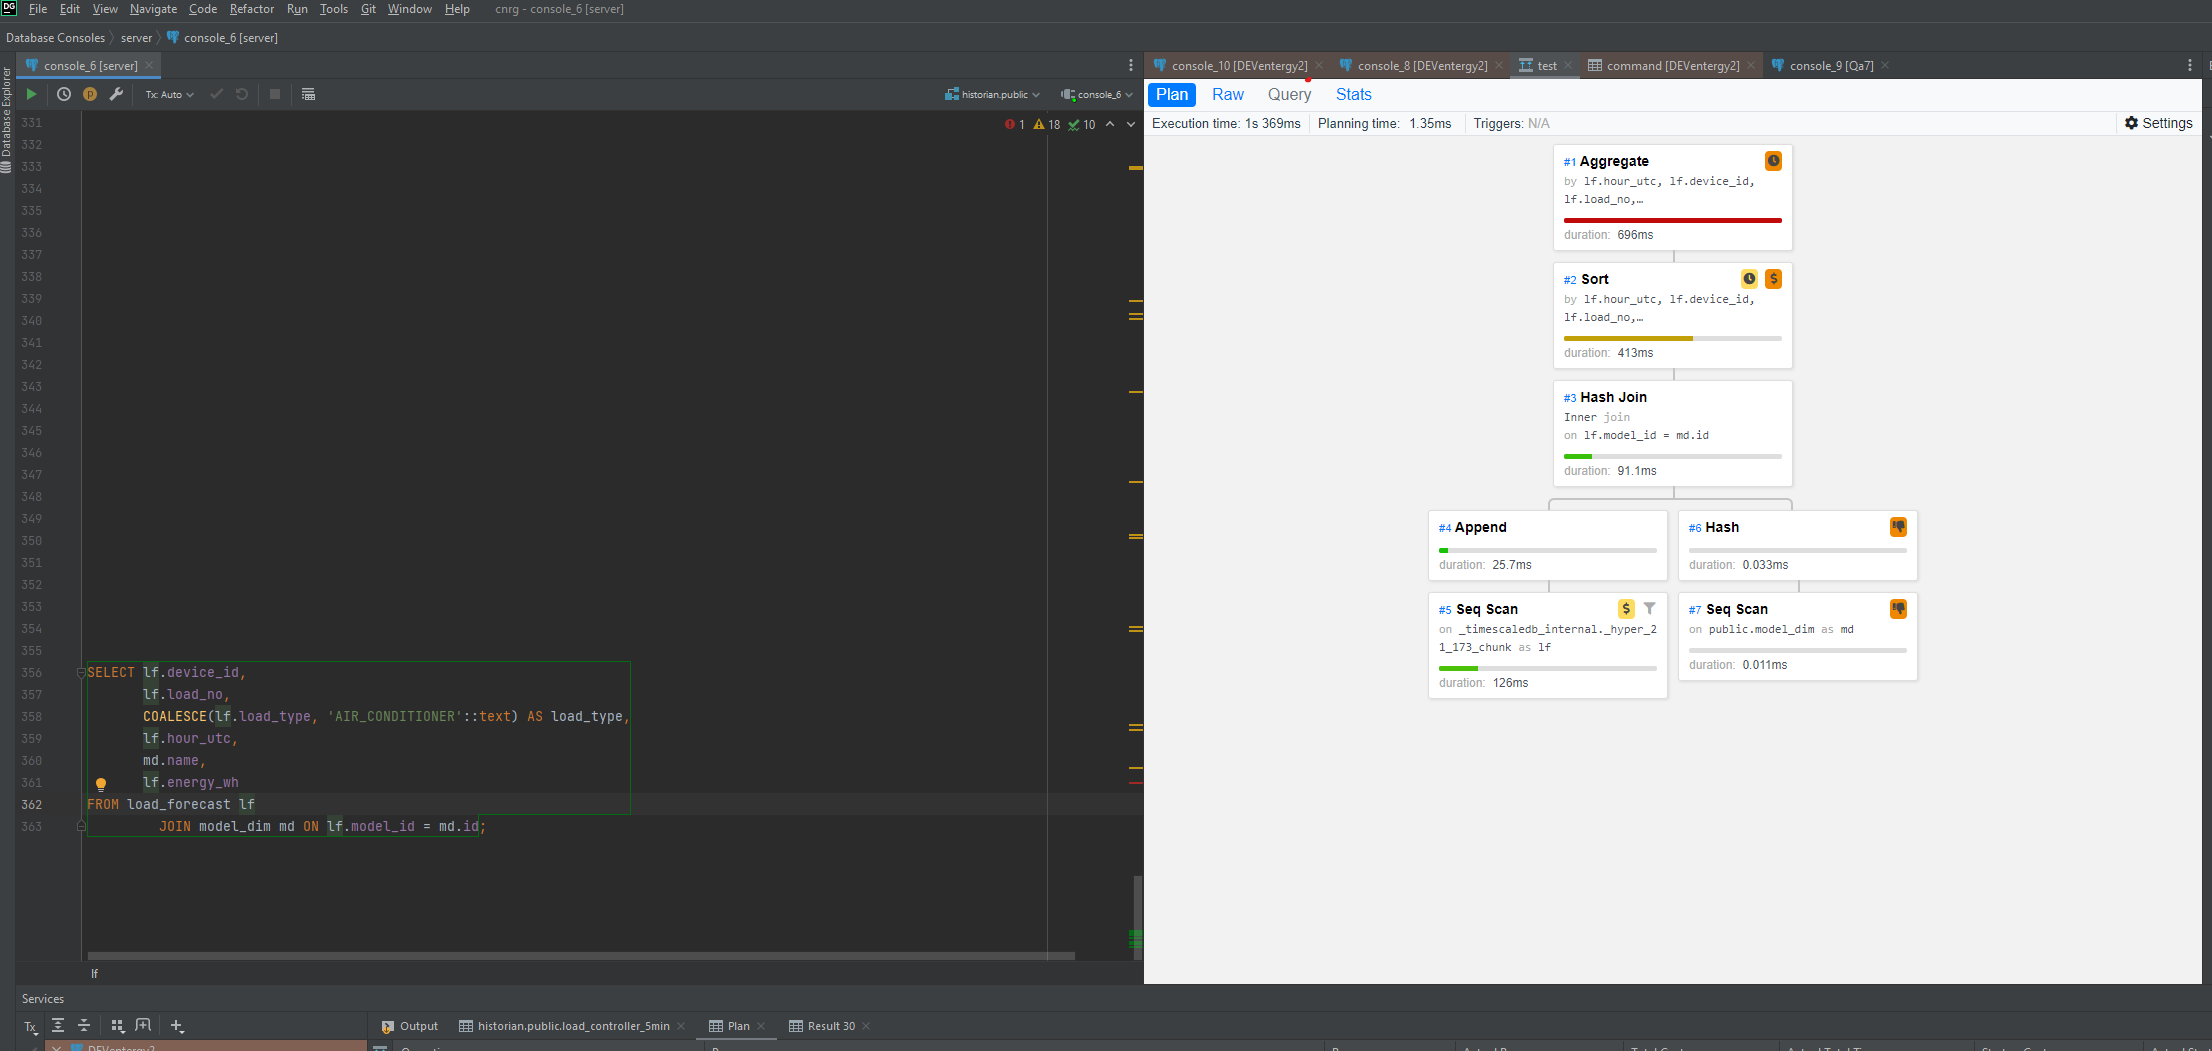
Task: Switch to the Query view tab
Action: click(x=1289, y=94)
